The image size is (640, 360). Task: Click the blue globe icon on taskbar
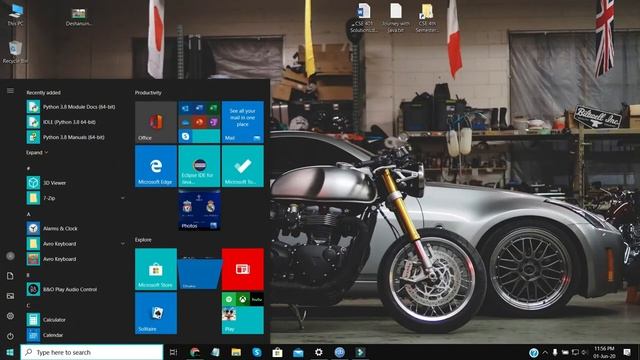(340, 352)
